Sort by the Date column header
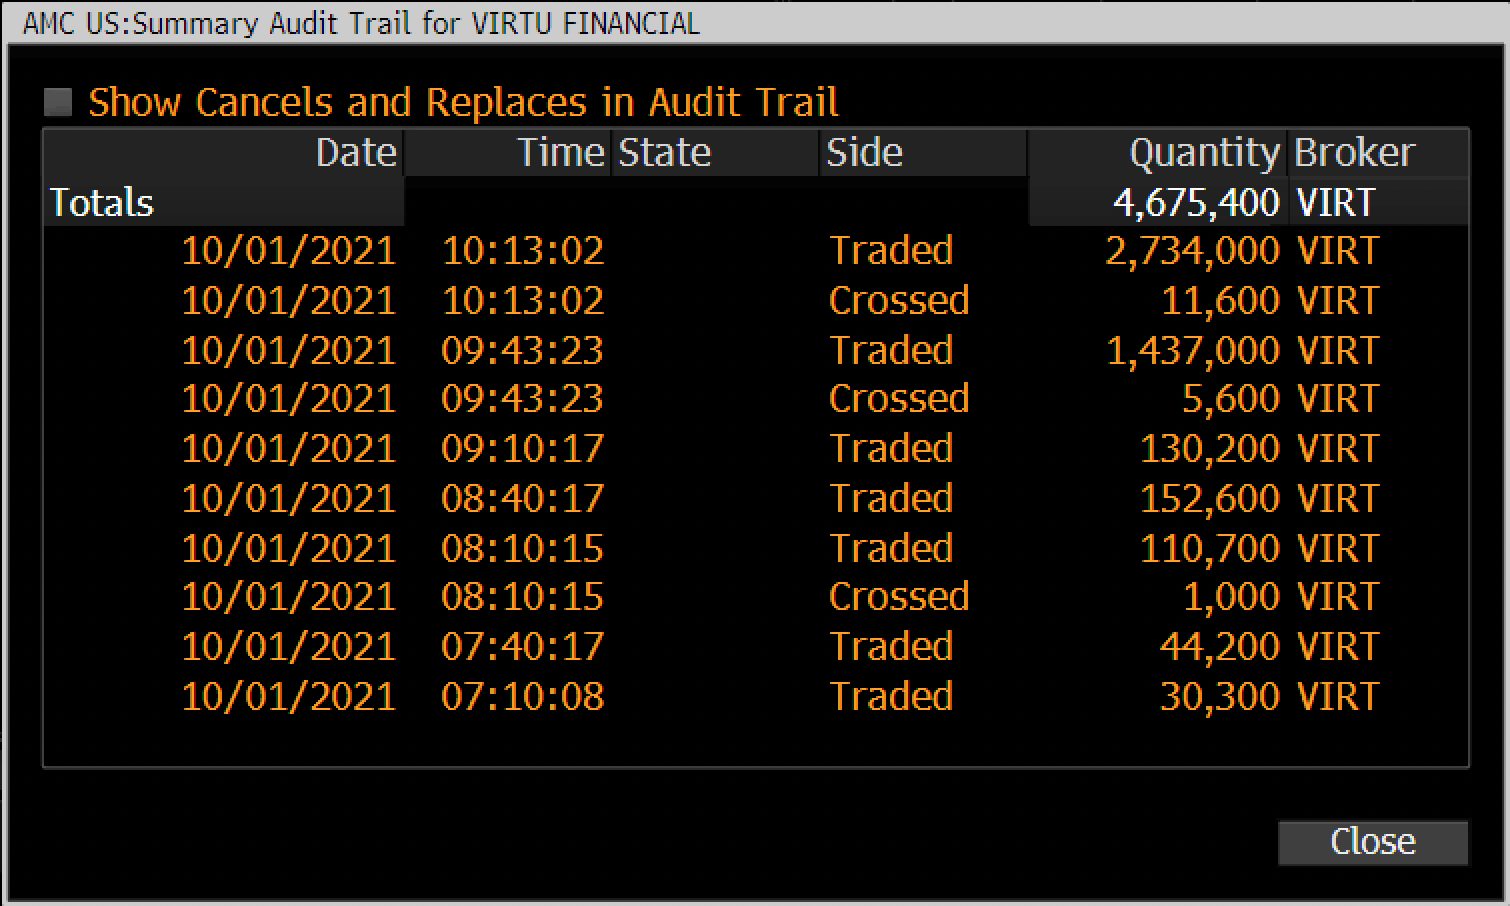The image size is (1510, 906). coord(355,152)
